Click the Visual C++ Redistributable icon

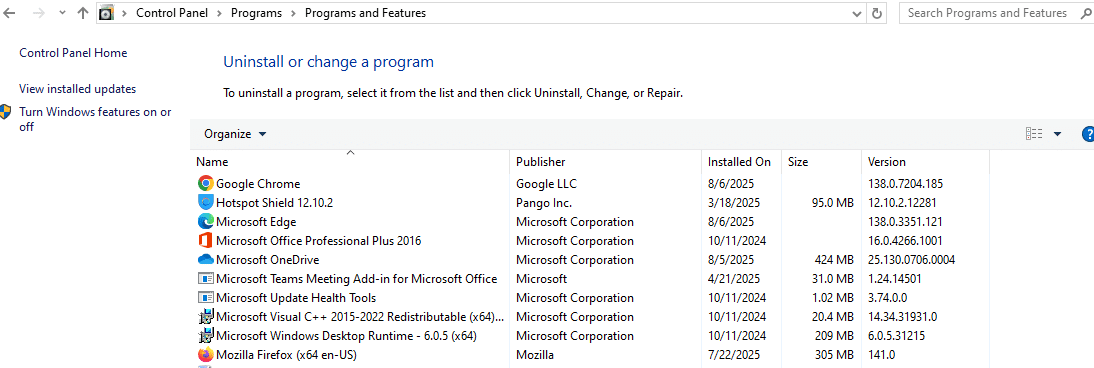tap(205, 316)
